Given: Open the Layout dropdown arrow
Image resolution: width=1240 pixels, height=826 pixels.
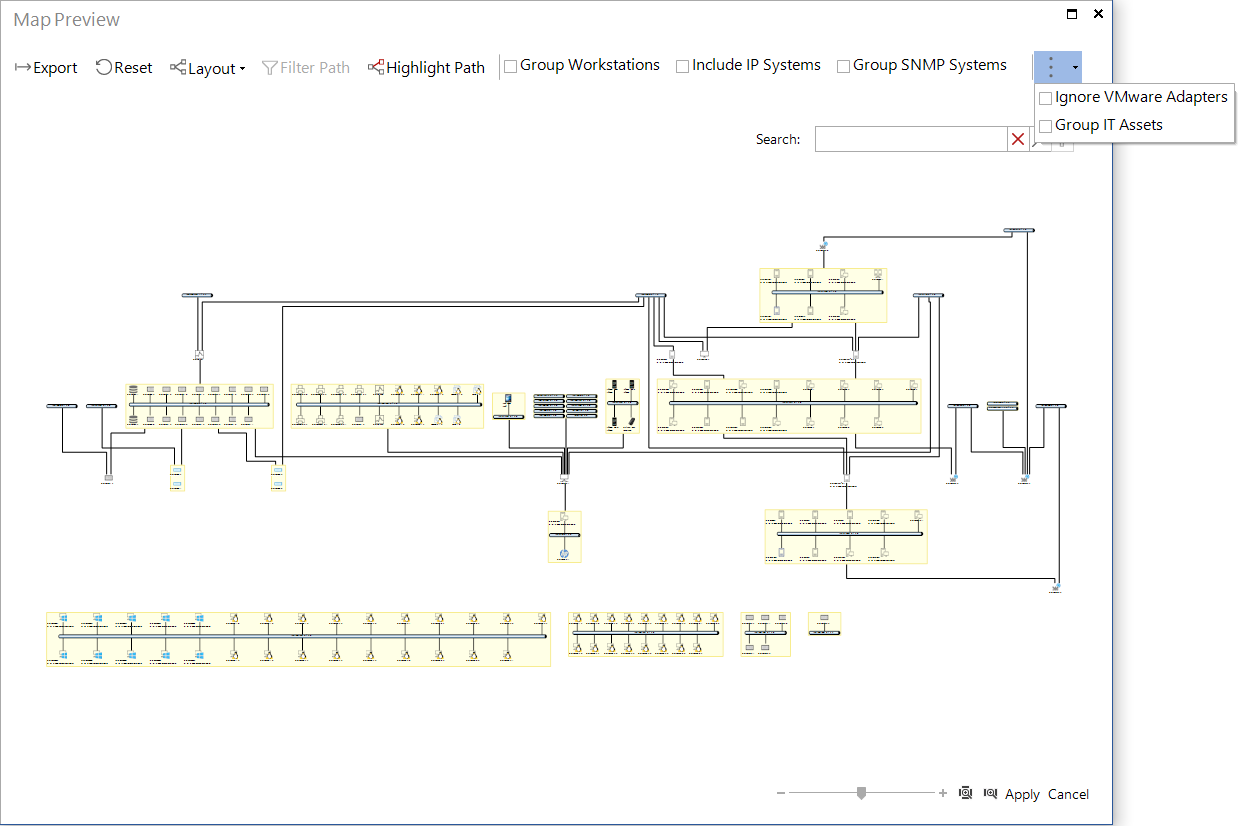Looking at the screenshot, I should 242,69.
